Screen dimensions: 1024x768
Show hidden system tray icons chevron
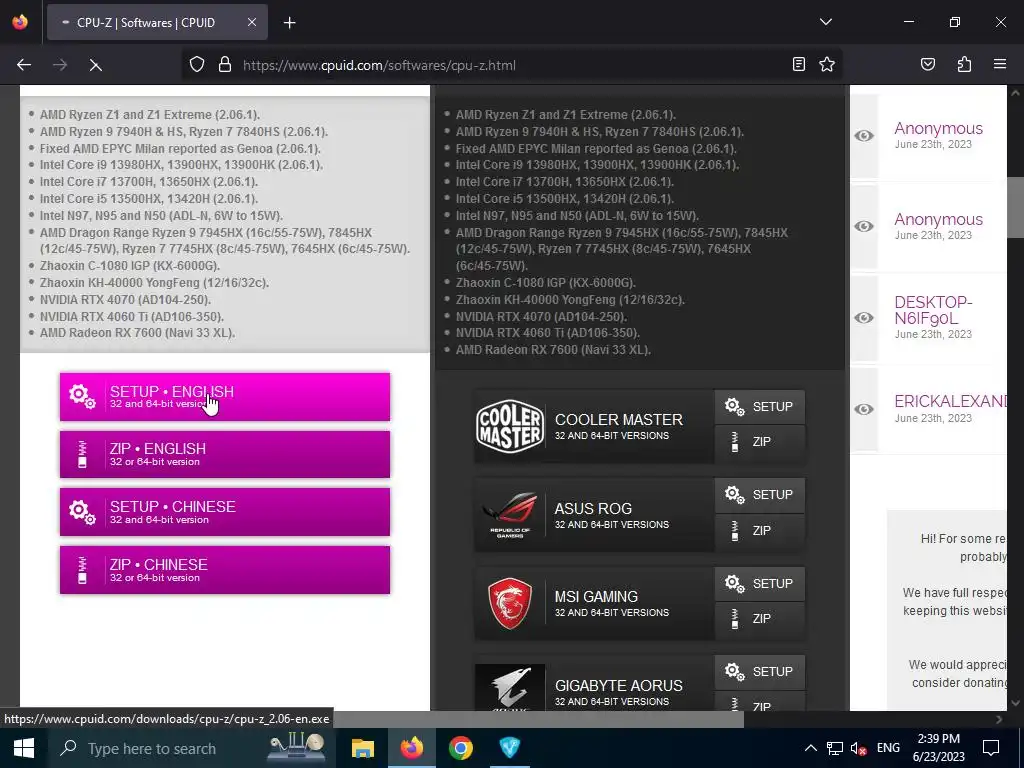[810, 748]
